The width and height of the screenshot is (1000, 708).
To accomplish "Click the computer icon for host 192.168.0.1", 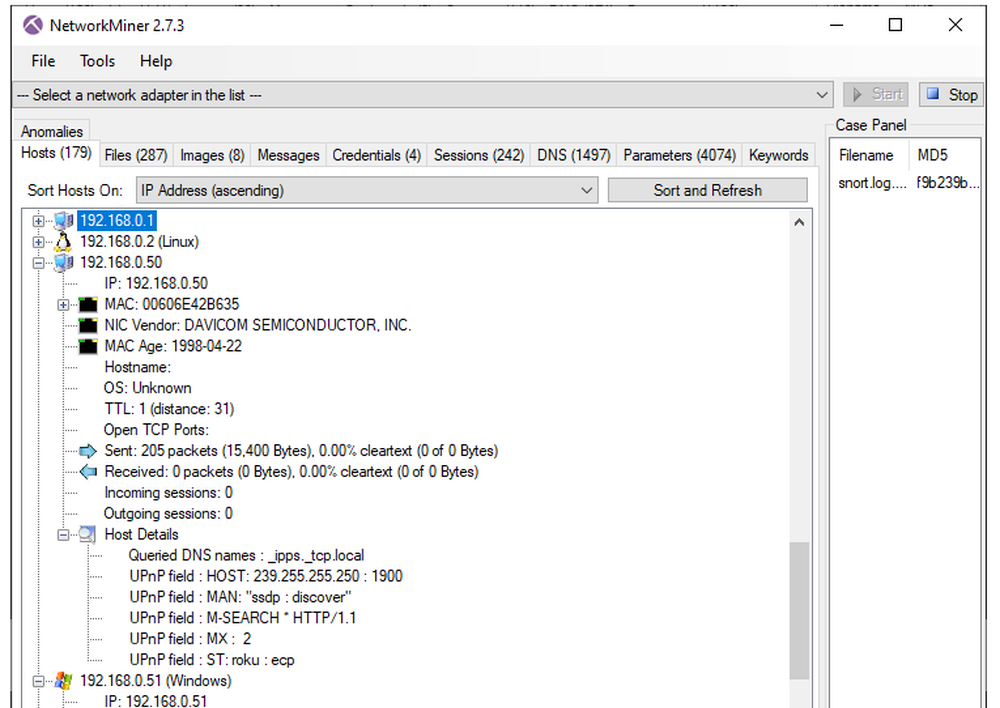I will point(63,221).
